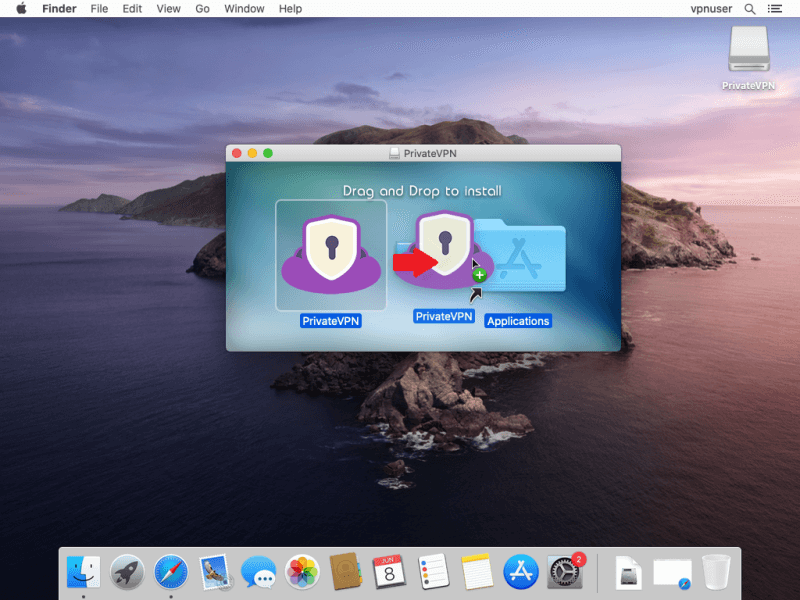The height and width of the screenshot is (600, 800).
Task: Open Launchpad from the Dock
Action: [127, 572]
